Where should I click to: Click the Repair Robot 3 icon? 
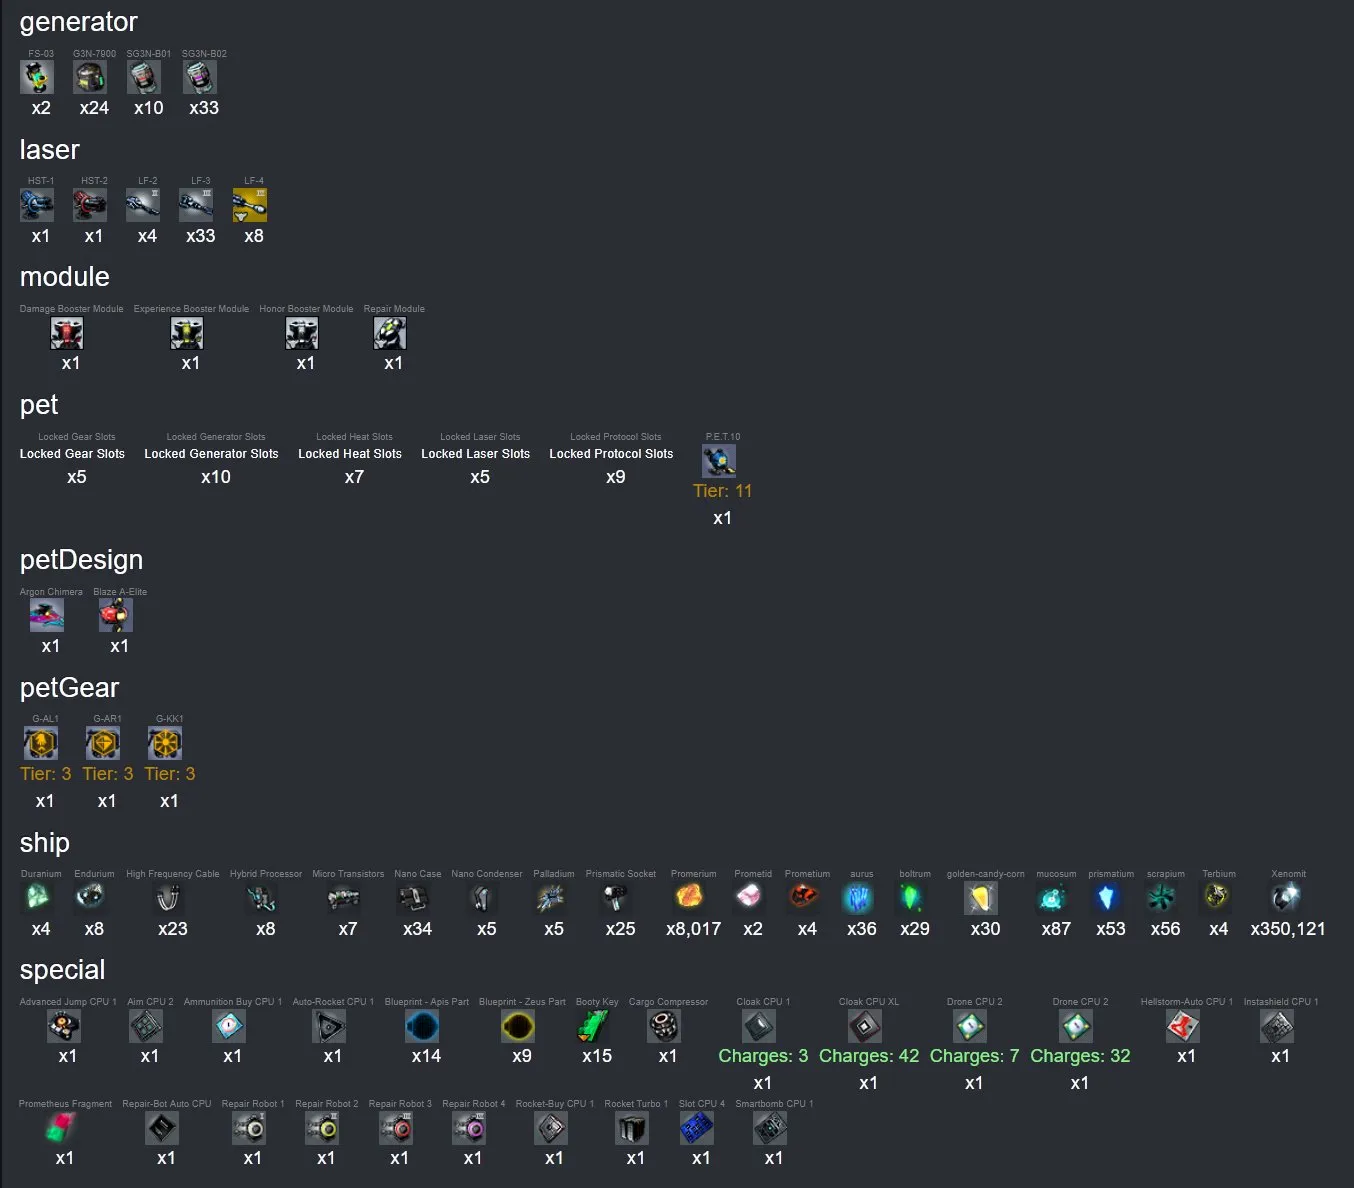(x=396, y=1128)
